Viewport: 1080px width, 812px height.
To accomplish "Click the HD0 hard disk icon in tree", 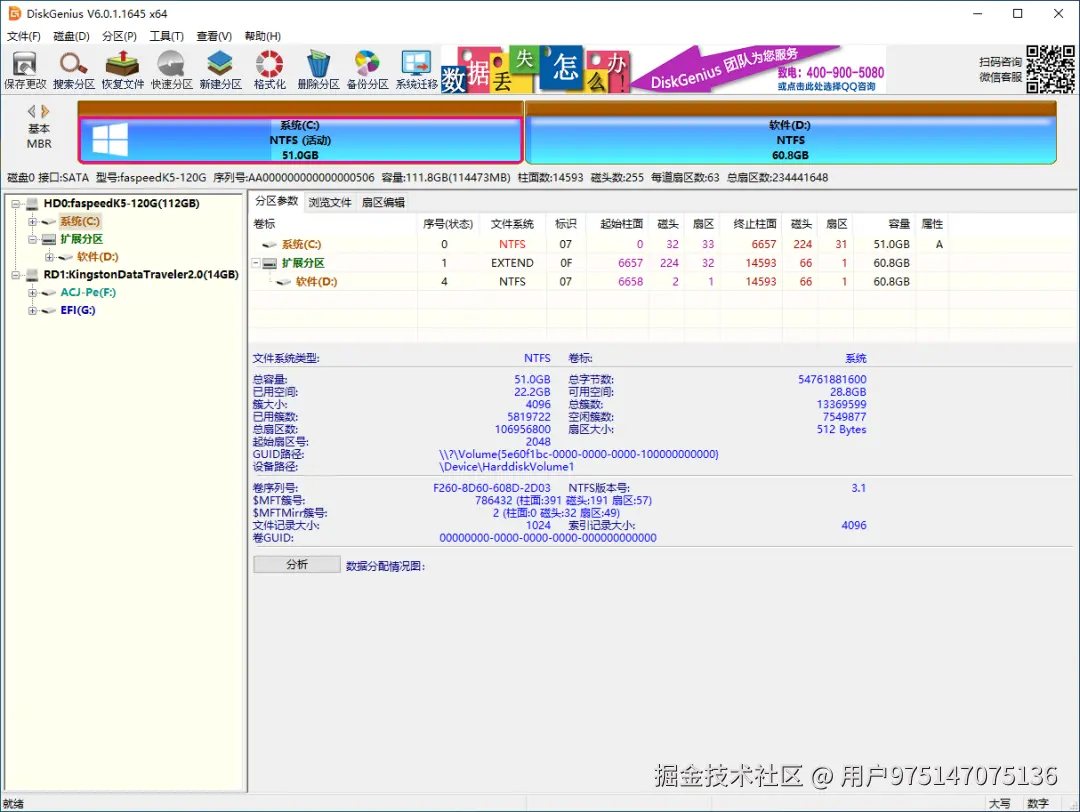I will (x=32, y=204).
